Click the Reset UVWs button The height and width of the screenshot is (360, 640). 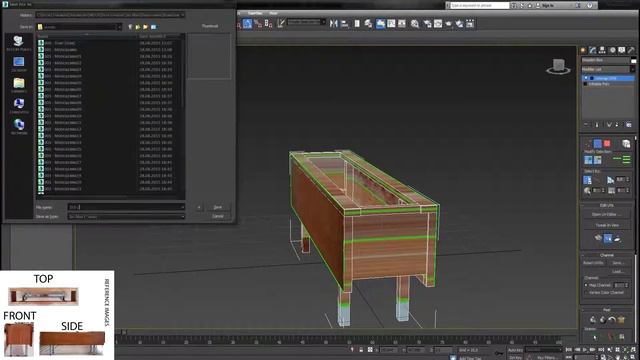[x=593, y=263]
